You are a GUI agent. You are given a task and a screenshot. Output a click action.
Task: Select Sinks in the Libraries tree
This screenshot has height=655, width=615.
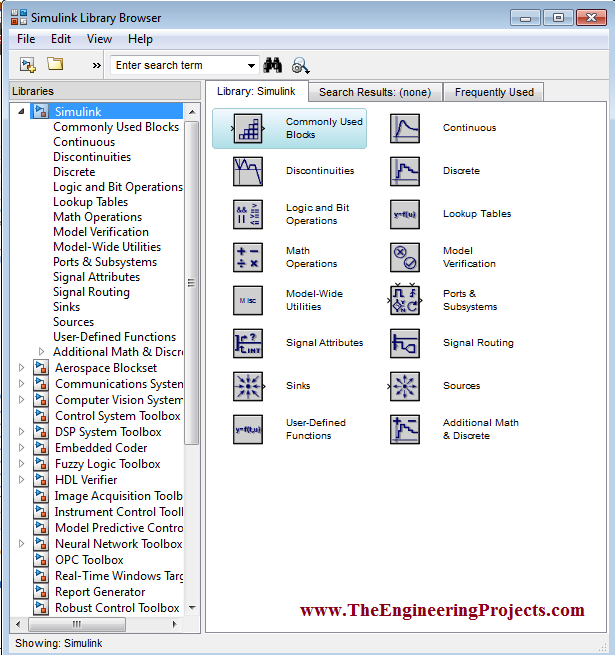[66, 307]
